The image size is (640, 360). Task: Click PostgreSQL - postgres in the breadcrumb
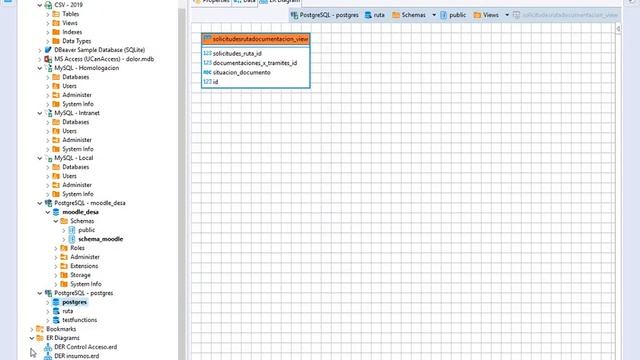coord(329,15)
